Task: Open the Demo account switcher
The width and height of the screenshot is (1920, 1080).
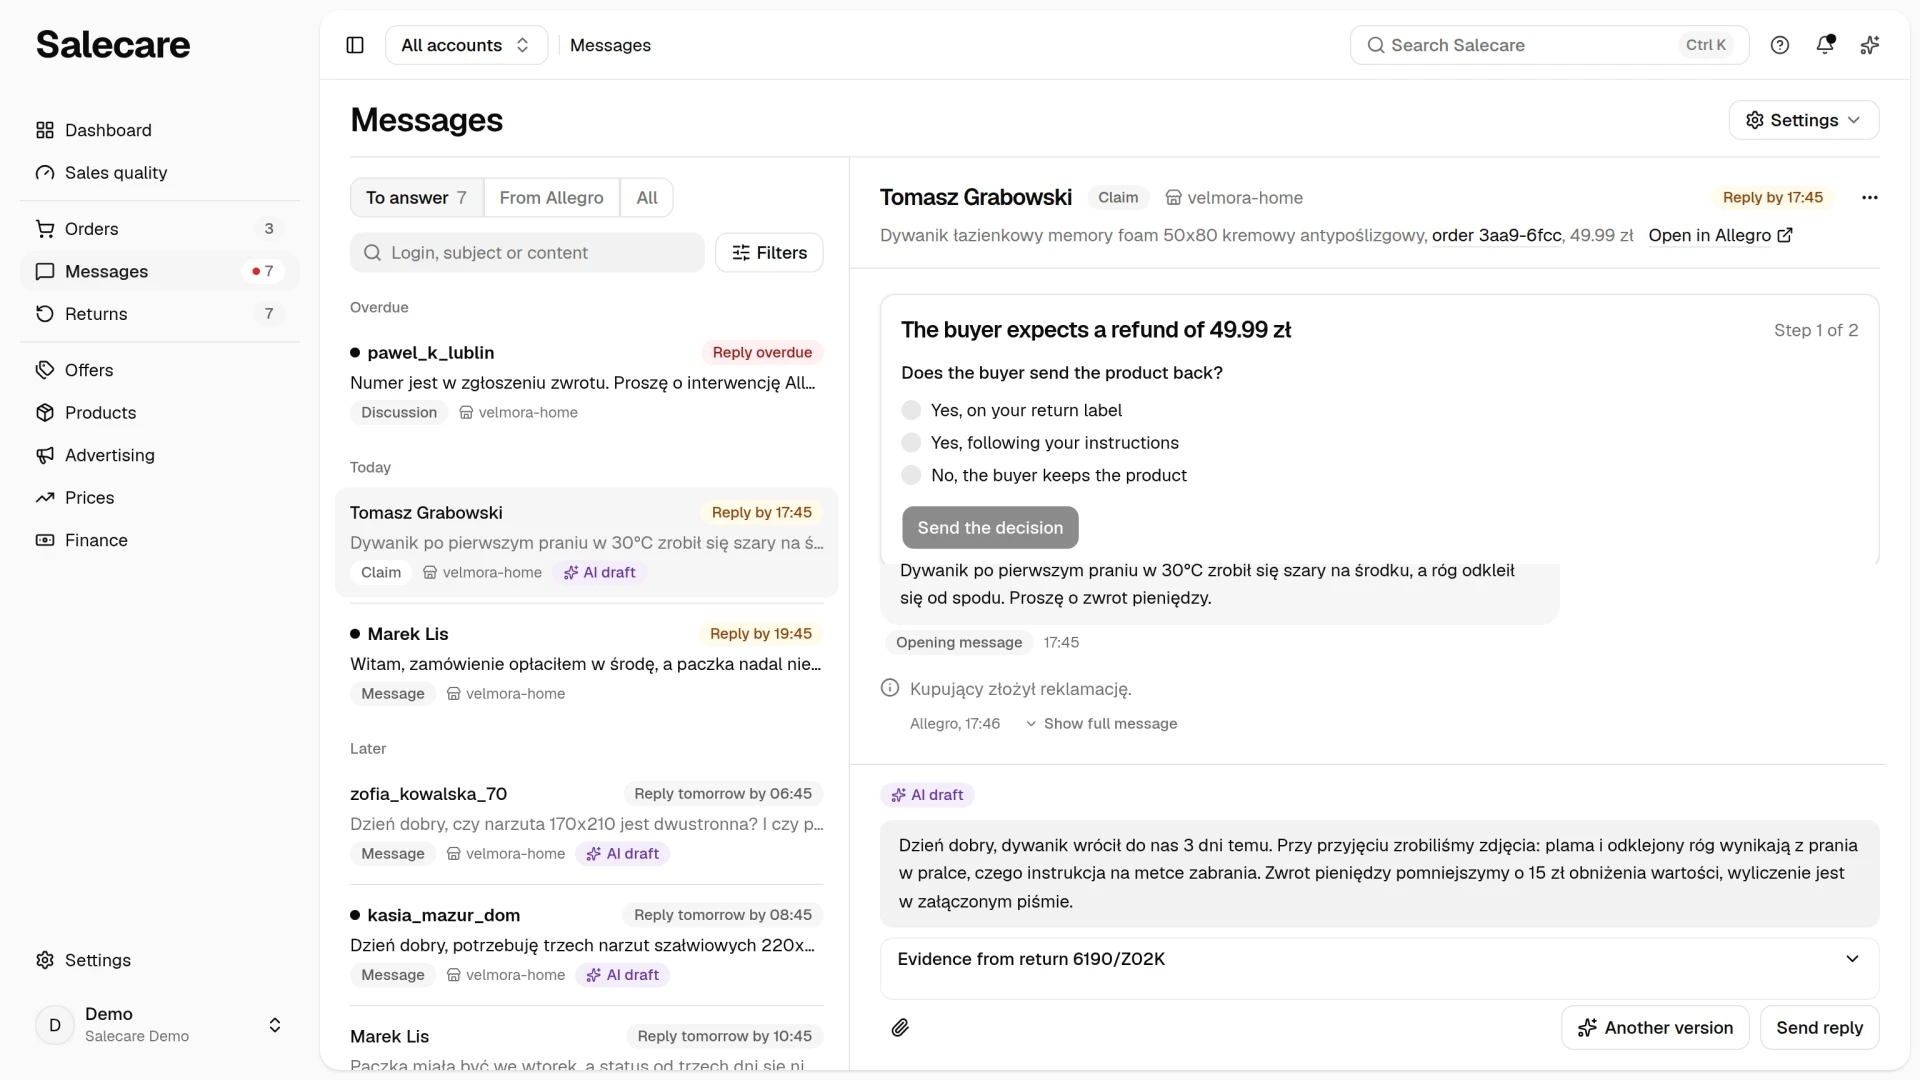Action: tap(160, 1025)
